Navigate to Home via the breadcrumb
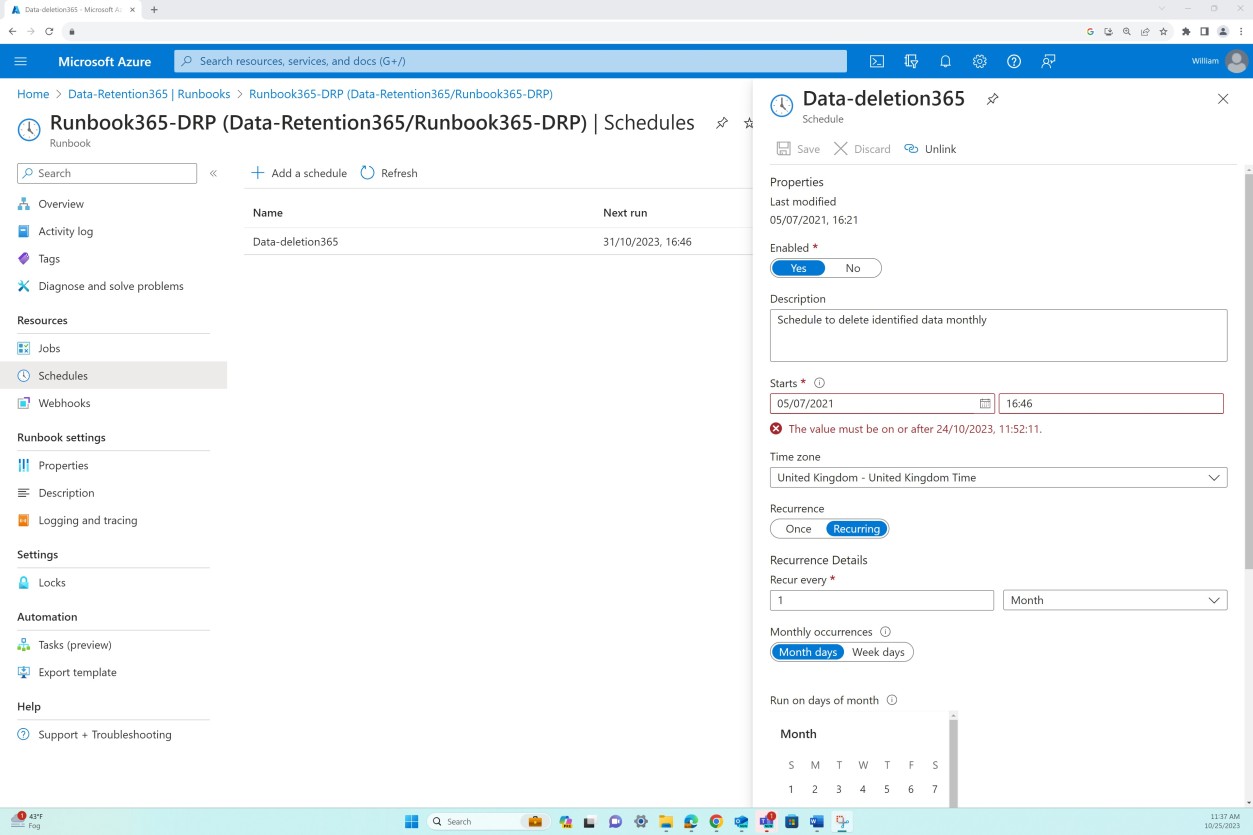The width and height of the screenshot is (1253, 835). pyautogui.click(x=33, y=93)
